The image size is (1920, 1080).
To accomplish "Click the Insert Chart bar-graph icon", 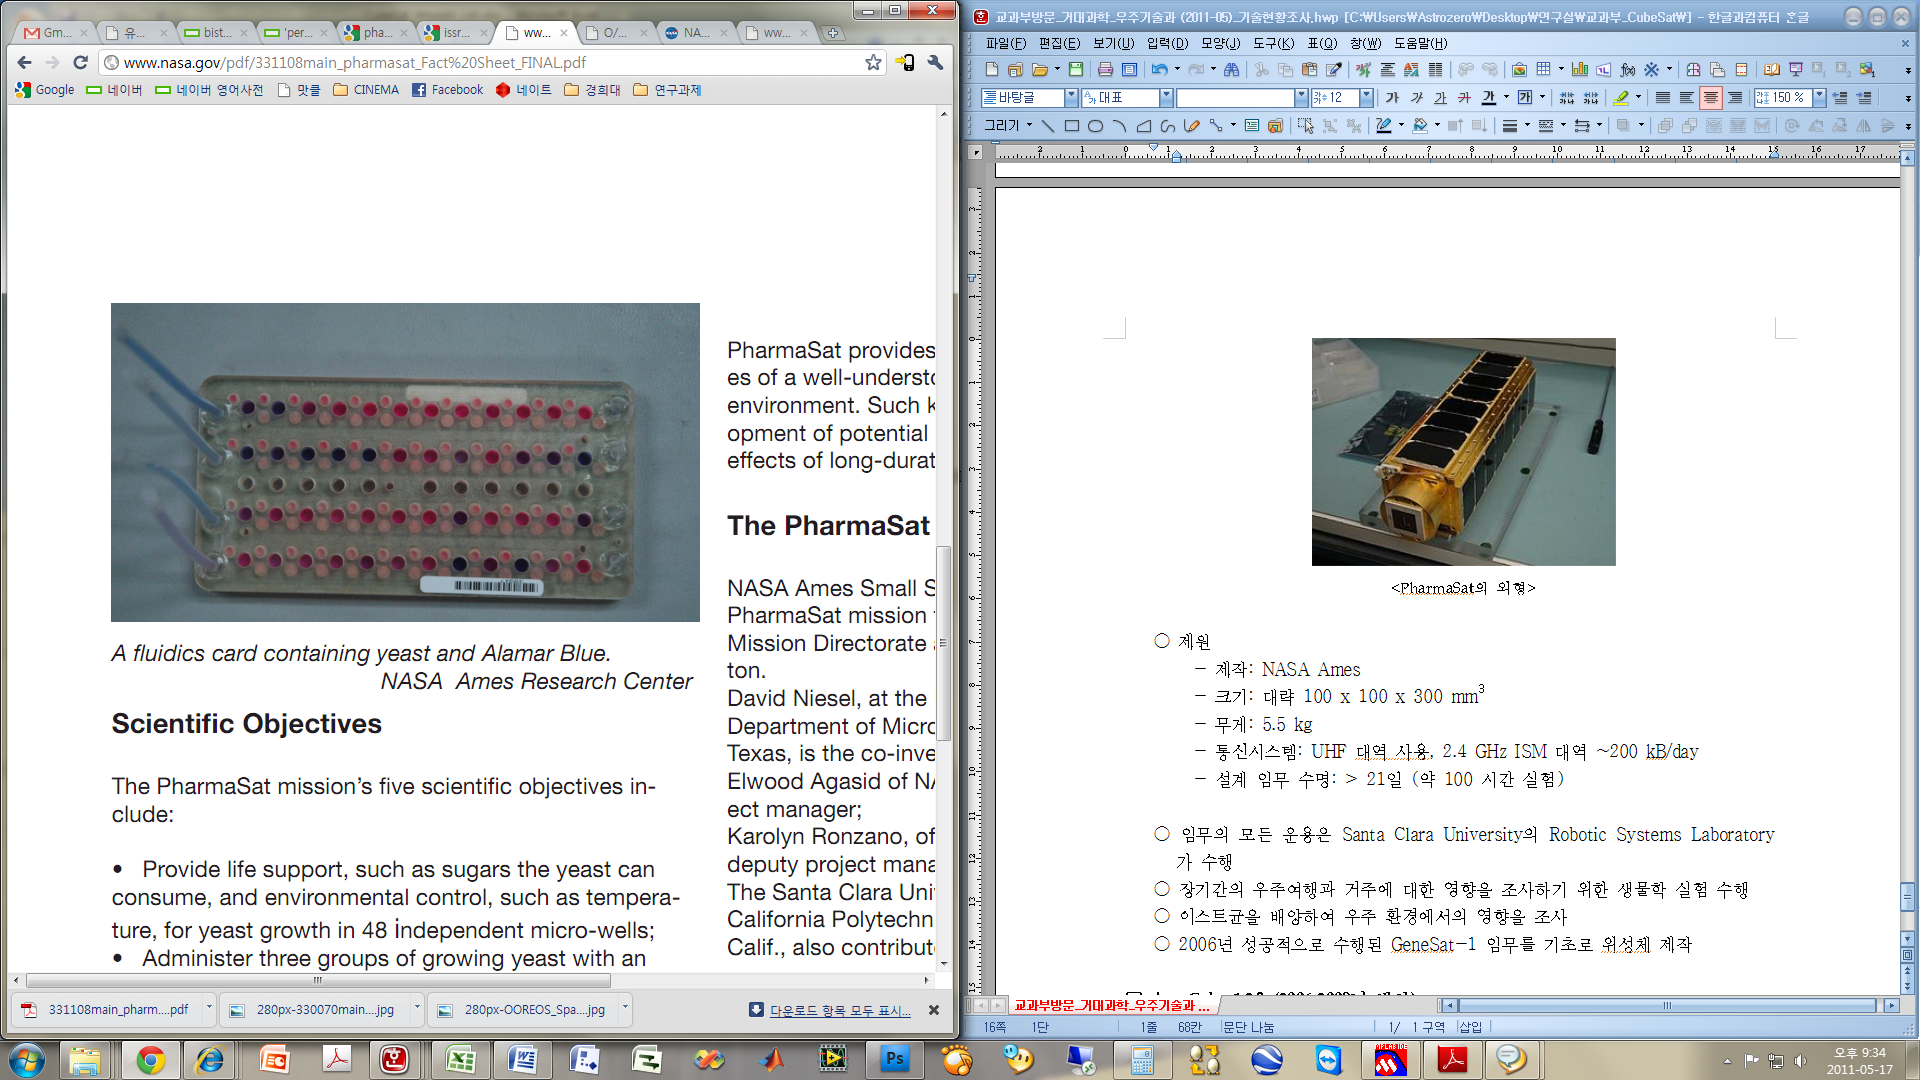I will [x=1580, y=70].
